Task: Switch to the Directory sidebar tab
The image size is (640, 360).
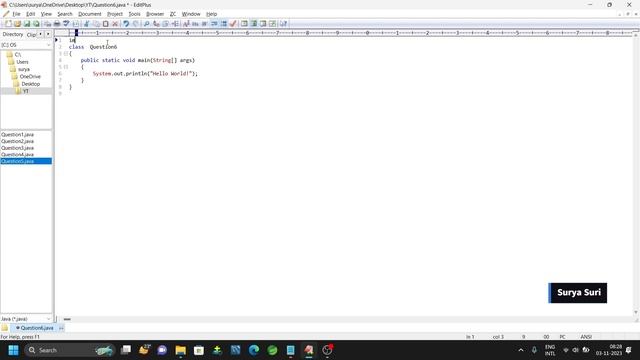Action: [x=13, y=34]
